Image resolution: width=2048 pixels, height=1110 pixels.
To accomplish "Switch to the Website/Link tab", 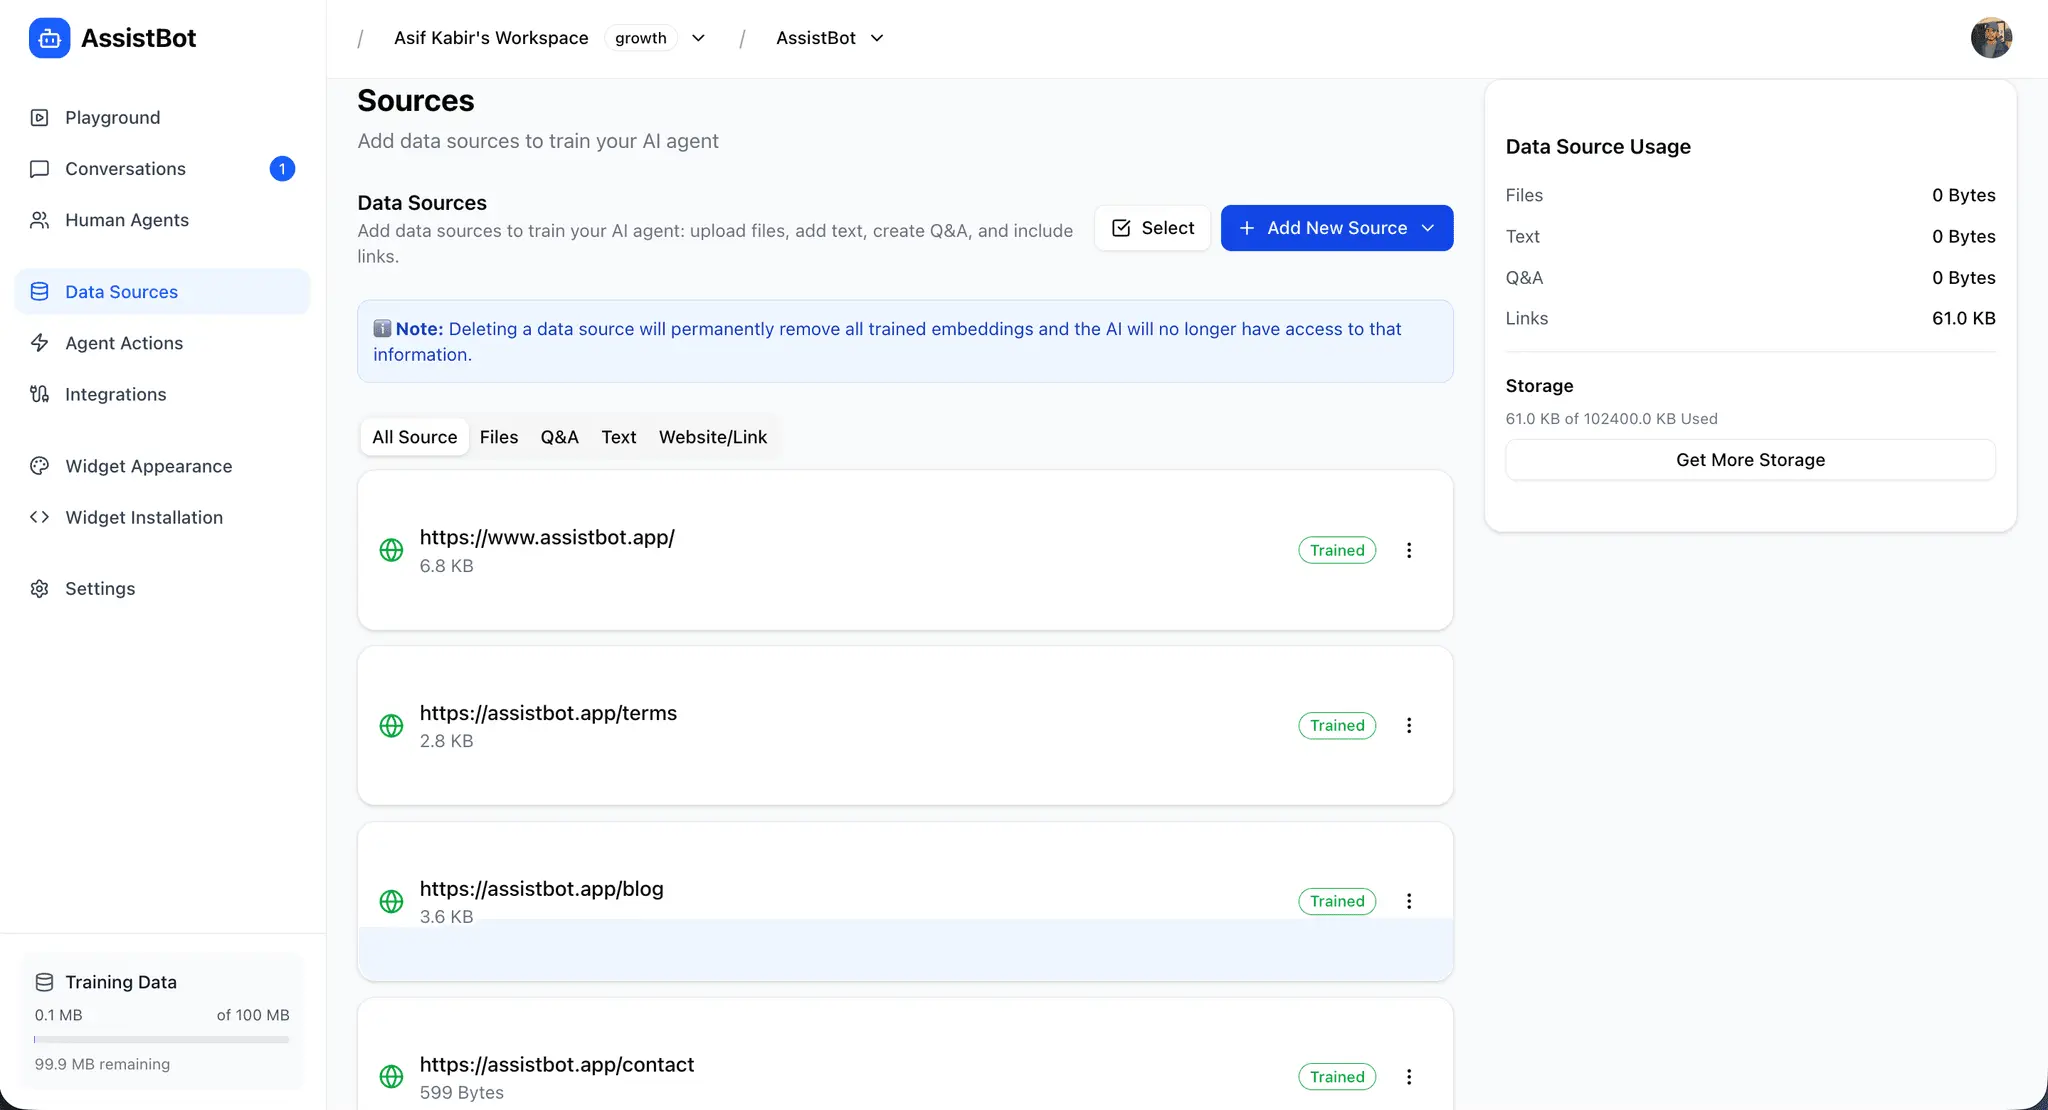I will (x=713, y=437).
